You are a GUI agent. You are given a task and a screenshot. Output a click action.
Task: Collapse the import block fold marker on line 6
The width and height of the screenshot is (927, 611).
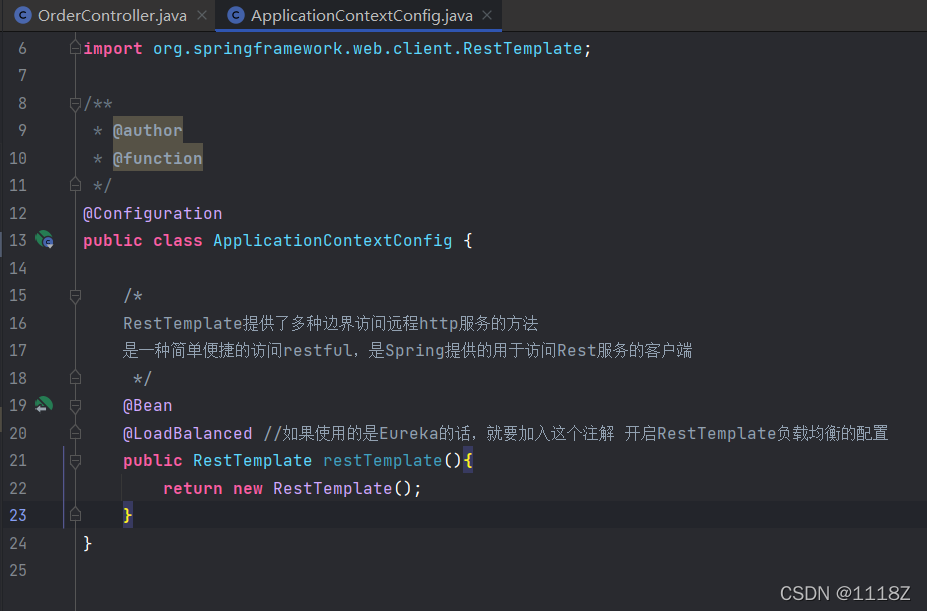[x=75, y=48]
